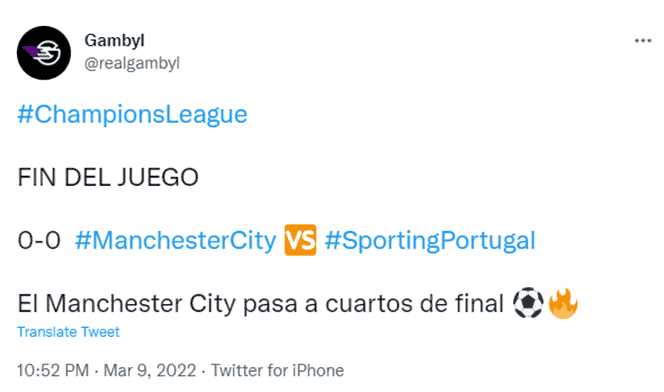Click the orange VS emoji icon
The image size is (664, 392).
point(300,240)
